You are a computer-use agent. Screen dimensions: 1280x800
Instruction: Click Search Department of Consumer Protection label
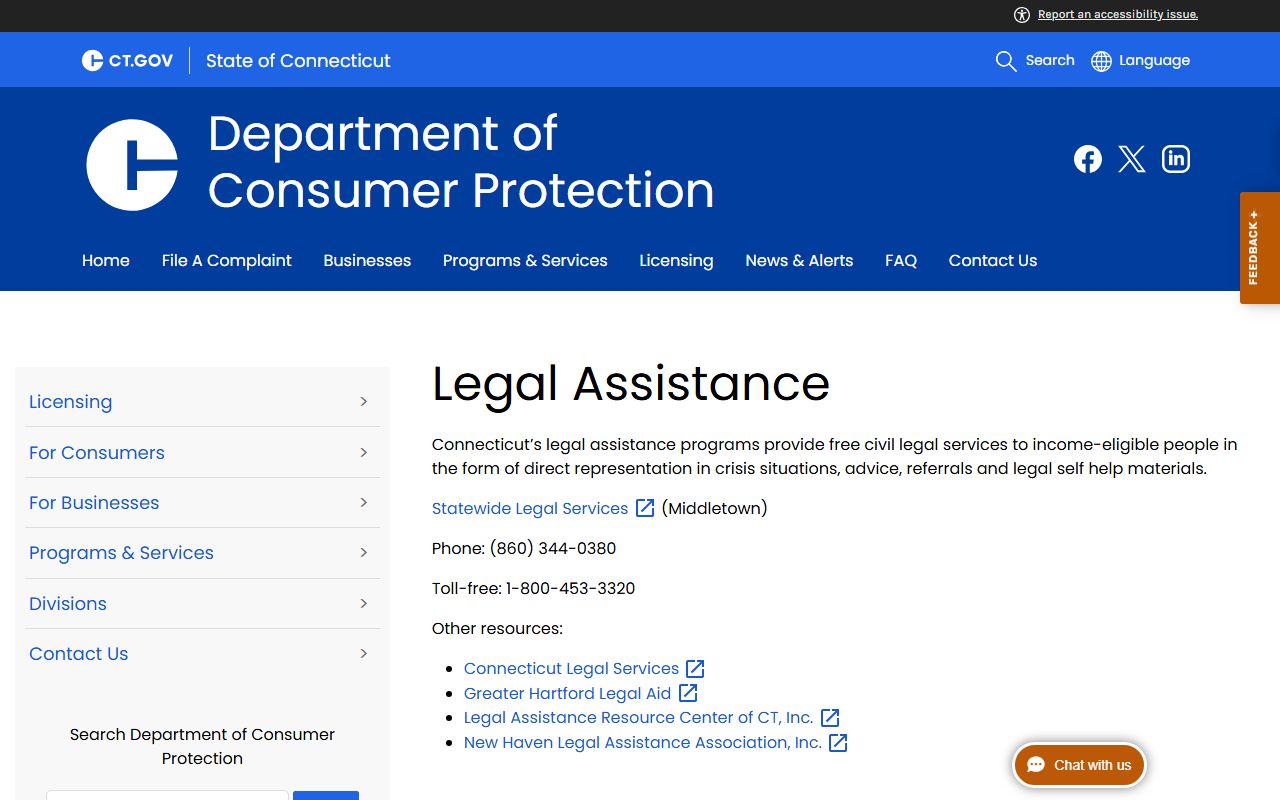tap(202, 746)
